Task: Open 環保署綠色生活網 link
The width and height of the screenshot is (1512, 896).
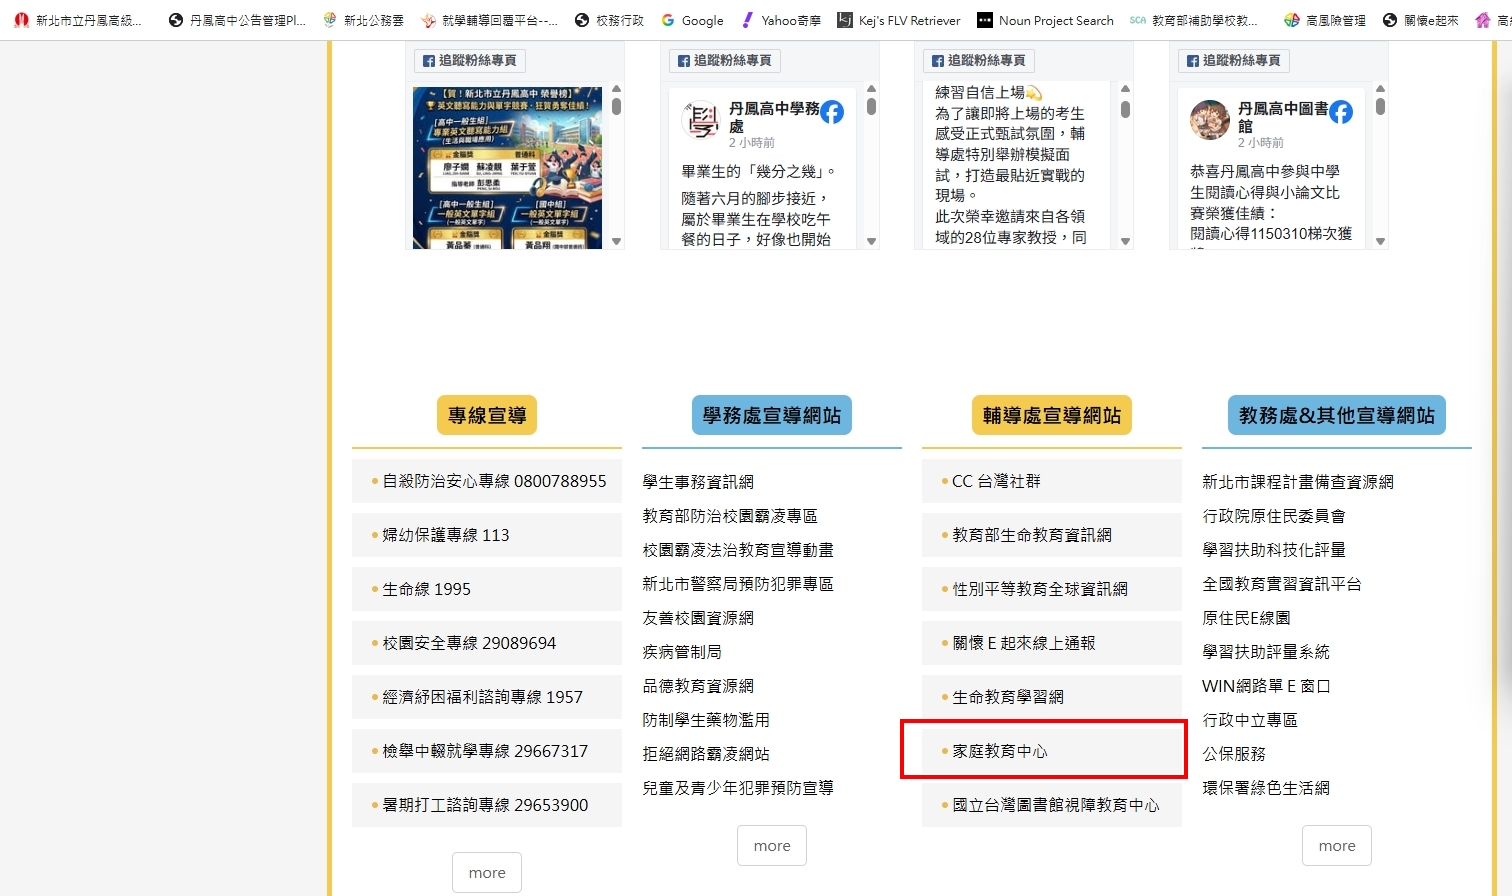Action: [x=1266, y=788]
